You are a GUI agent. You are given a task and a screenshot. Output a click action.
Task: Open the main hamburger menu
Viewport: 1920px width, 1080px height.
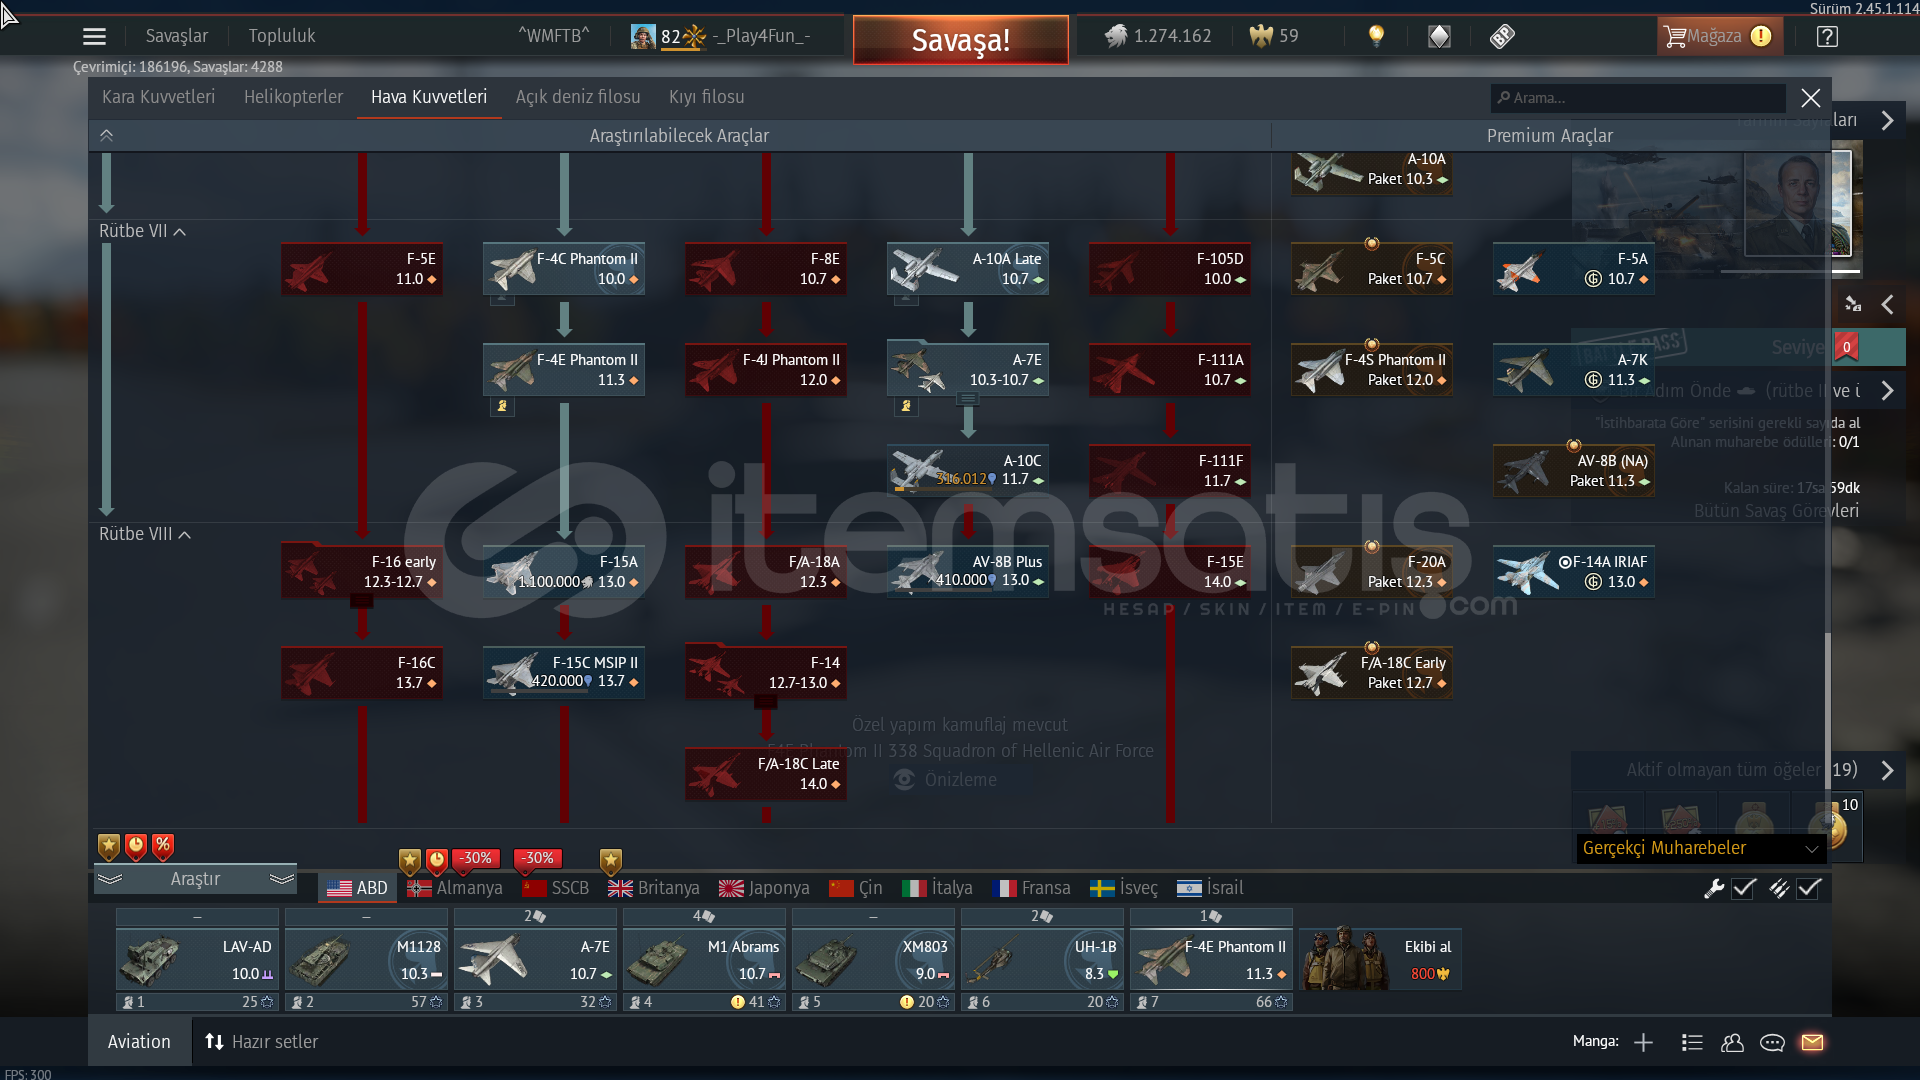click(x=94, y=37)
